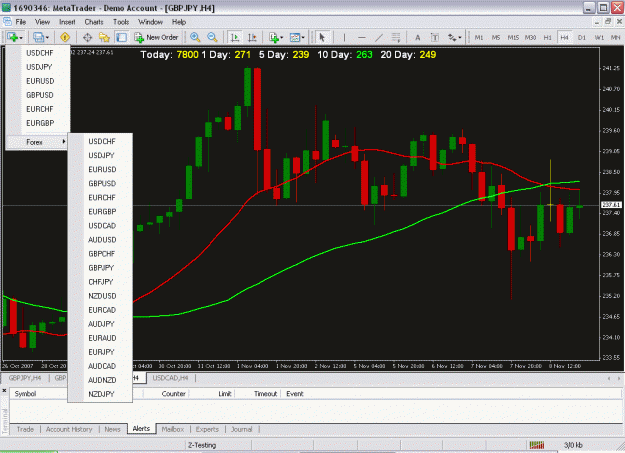Zoom out on the chart
The height and width of the screenshot is (453, 625).
[x=212, y=37]
